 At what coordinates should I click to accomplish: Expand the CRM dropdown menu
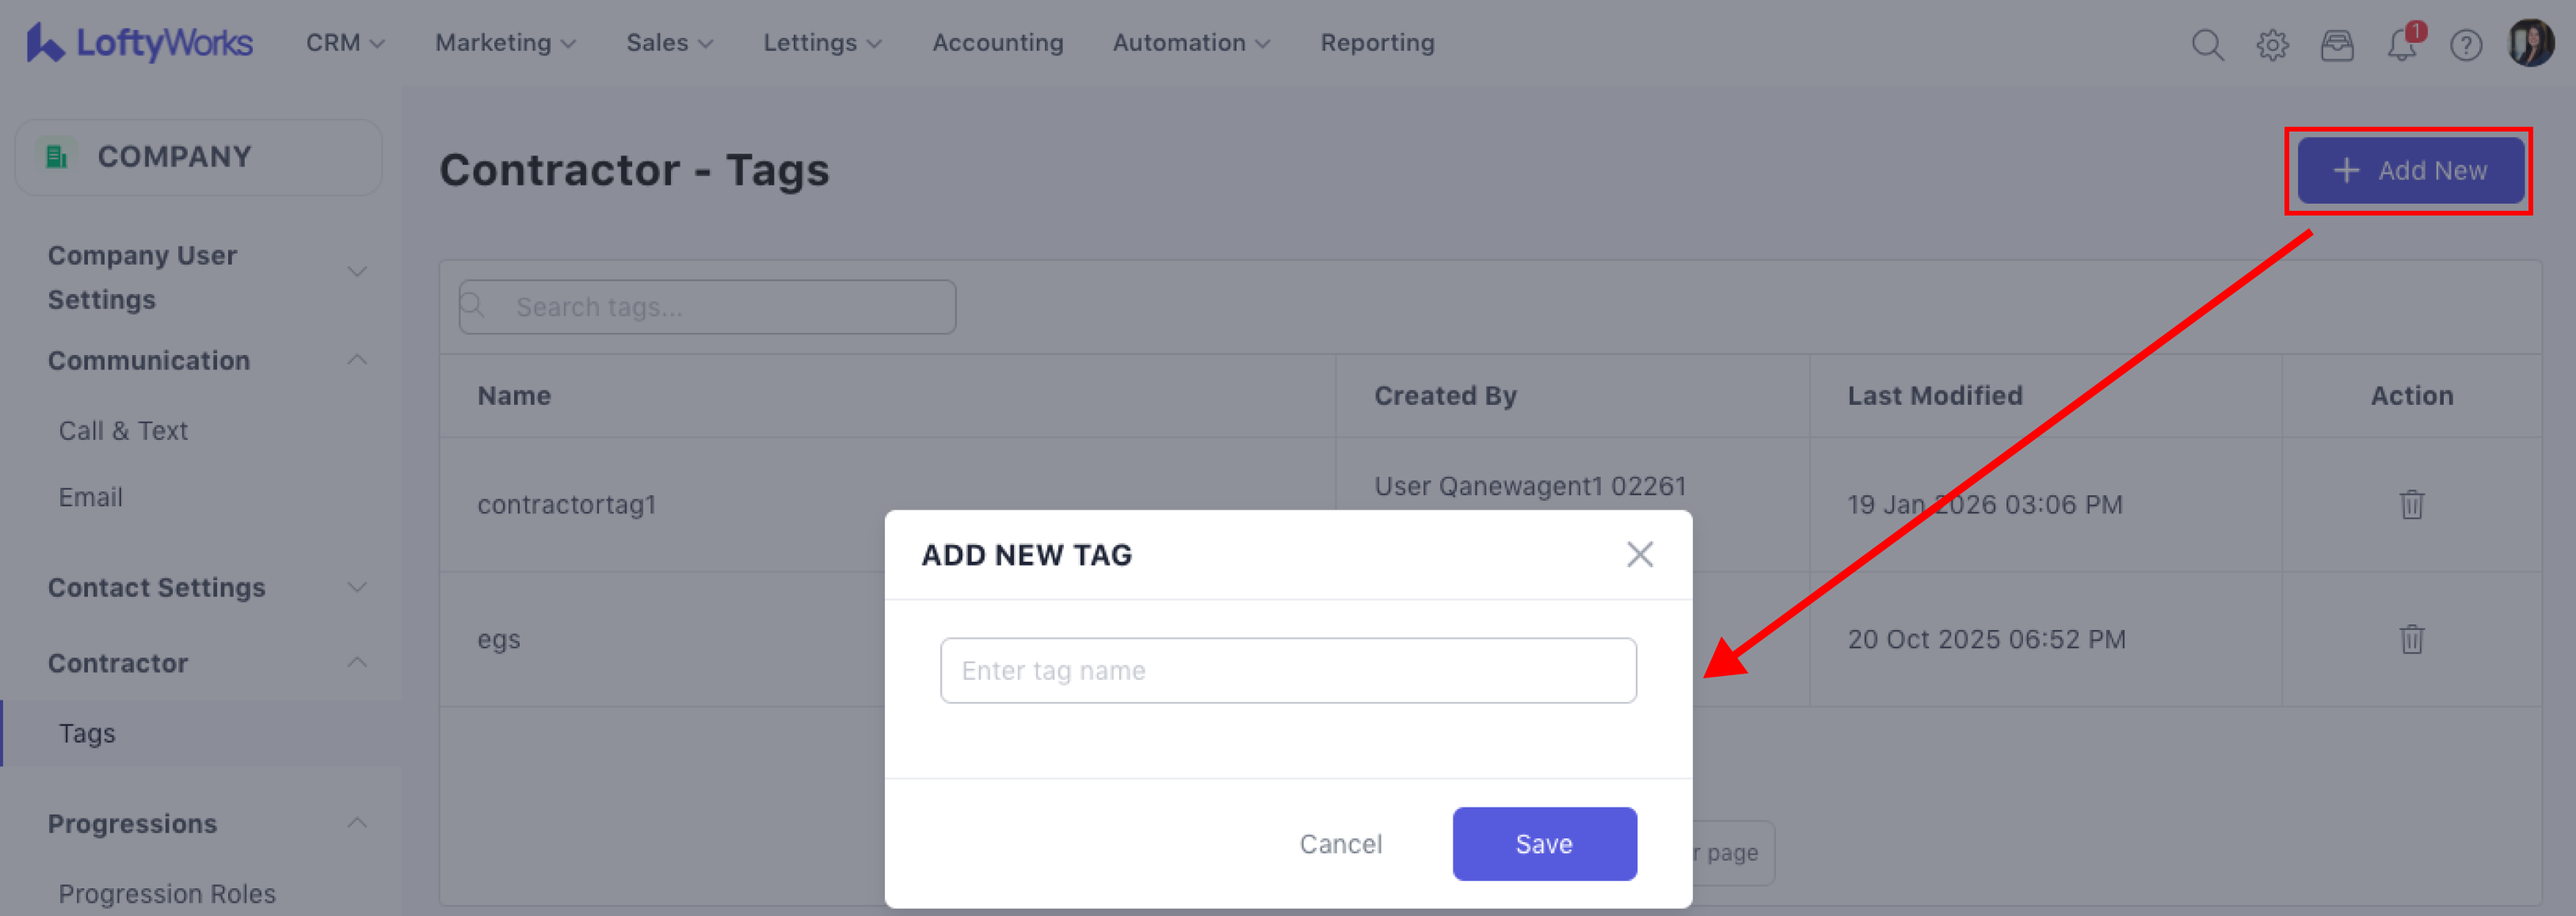(x=345, y=43)
